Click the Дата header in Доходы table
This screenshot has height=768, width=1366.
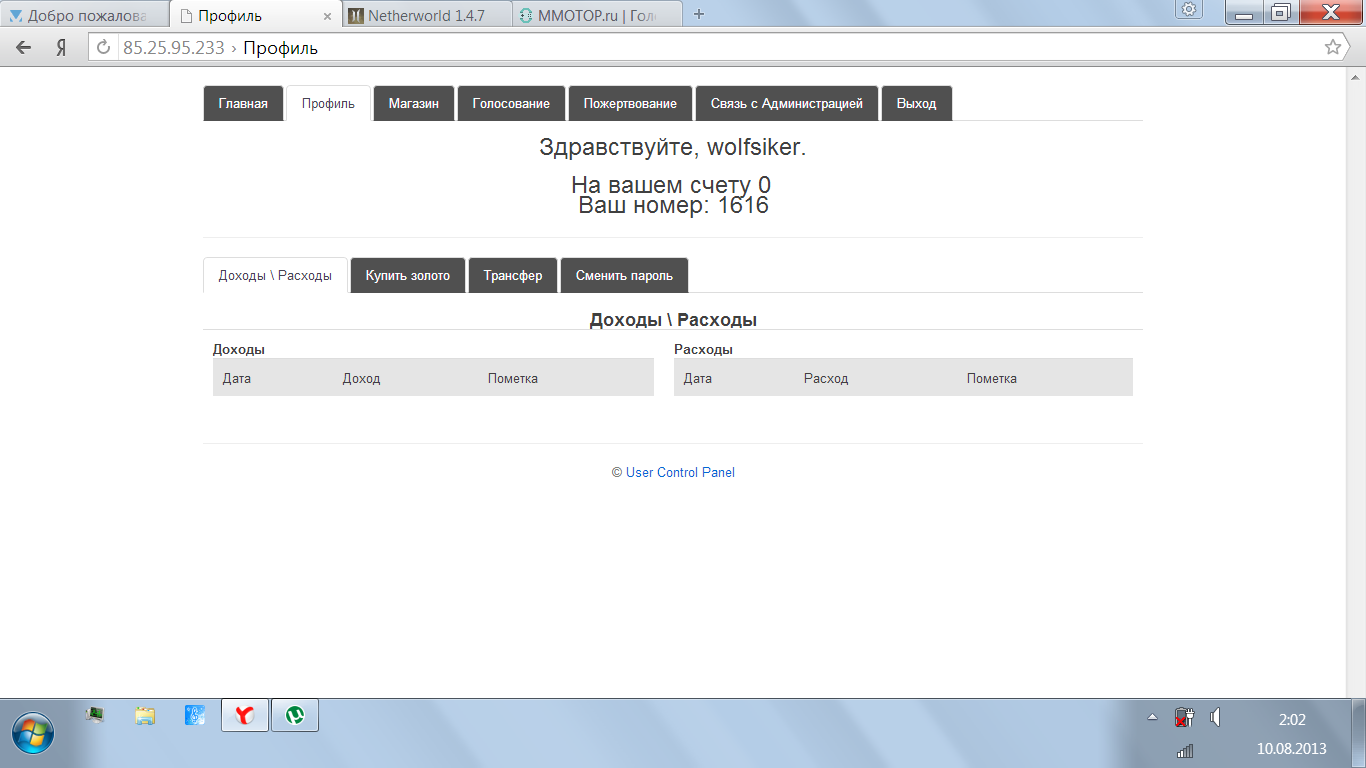tap(237, 379)
